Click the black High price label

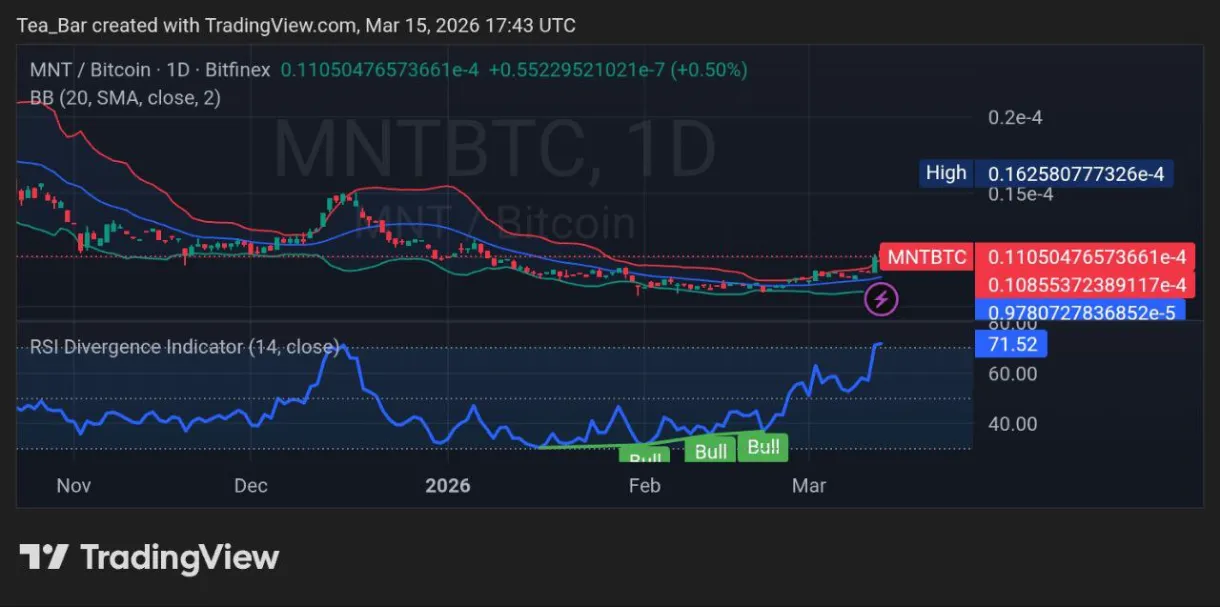coord(945,172)
